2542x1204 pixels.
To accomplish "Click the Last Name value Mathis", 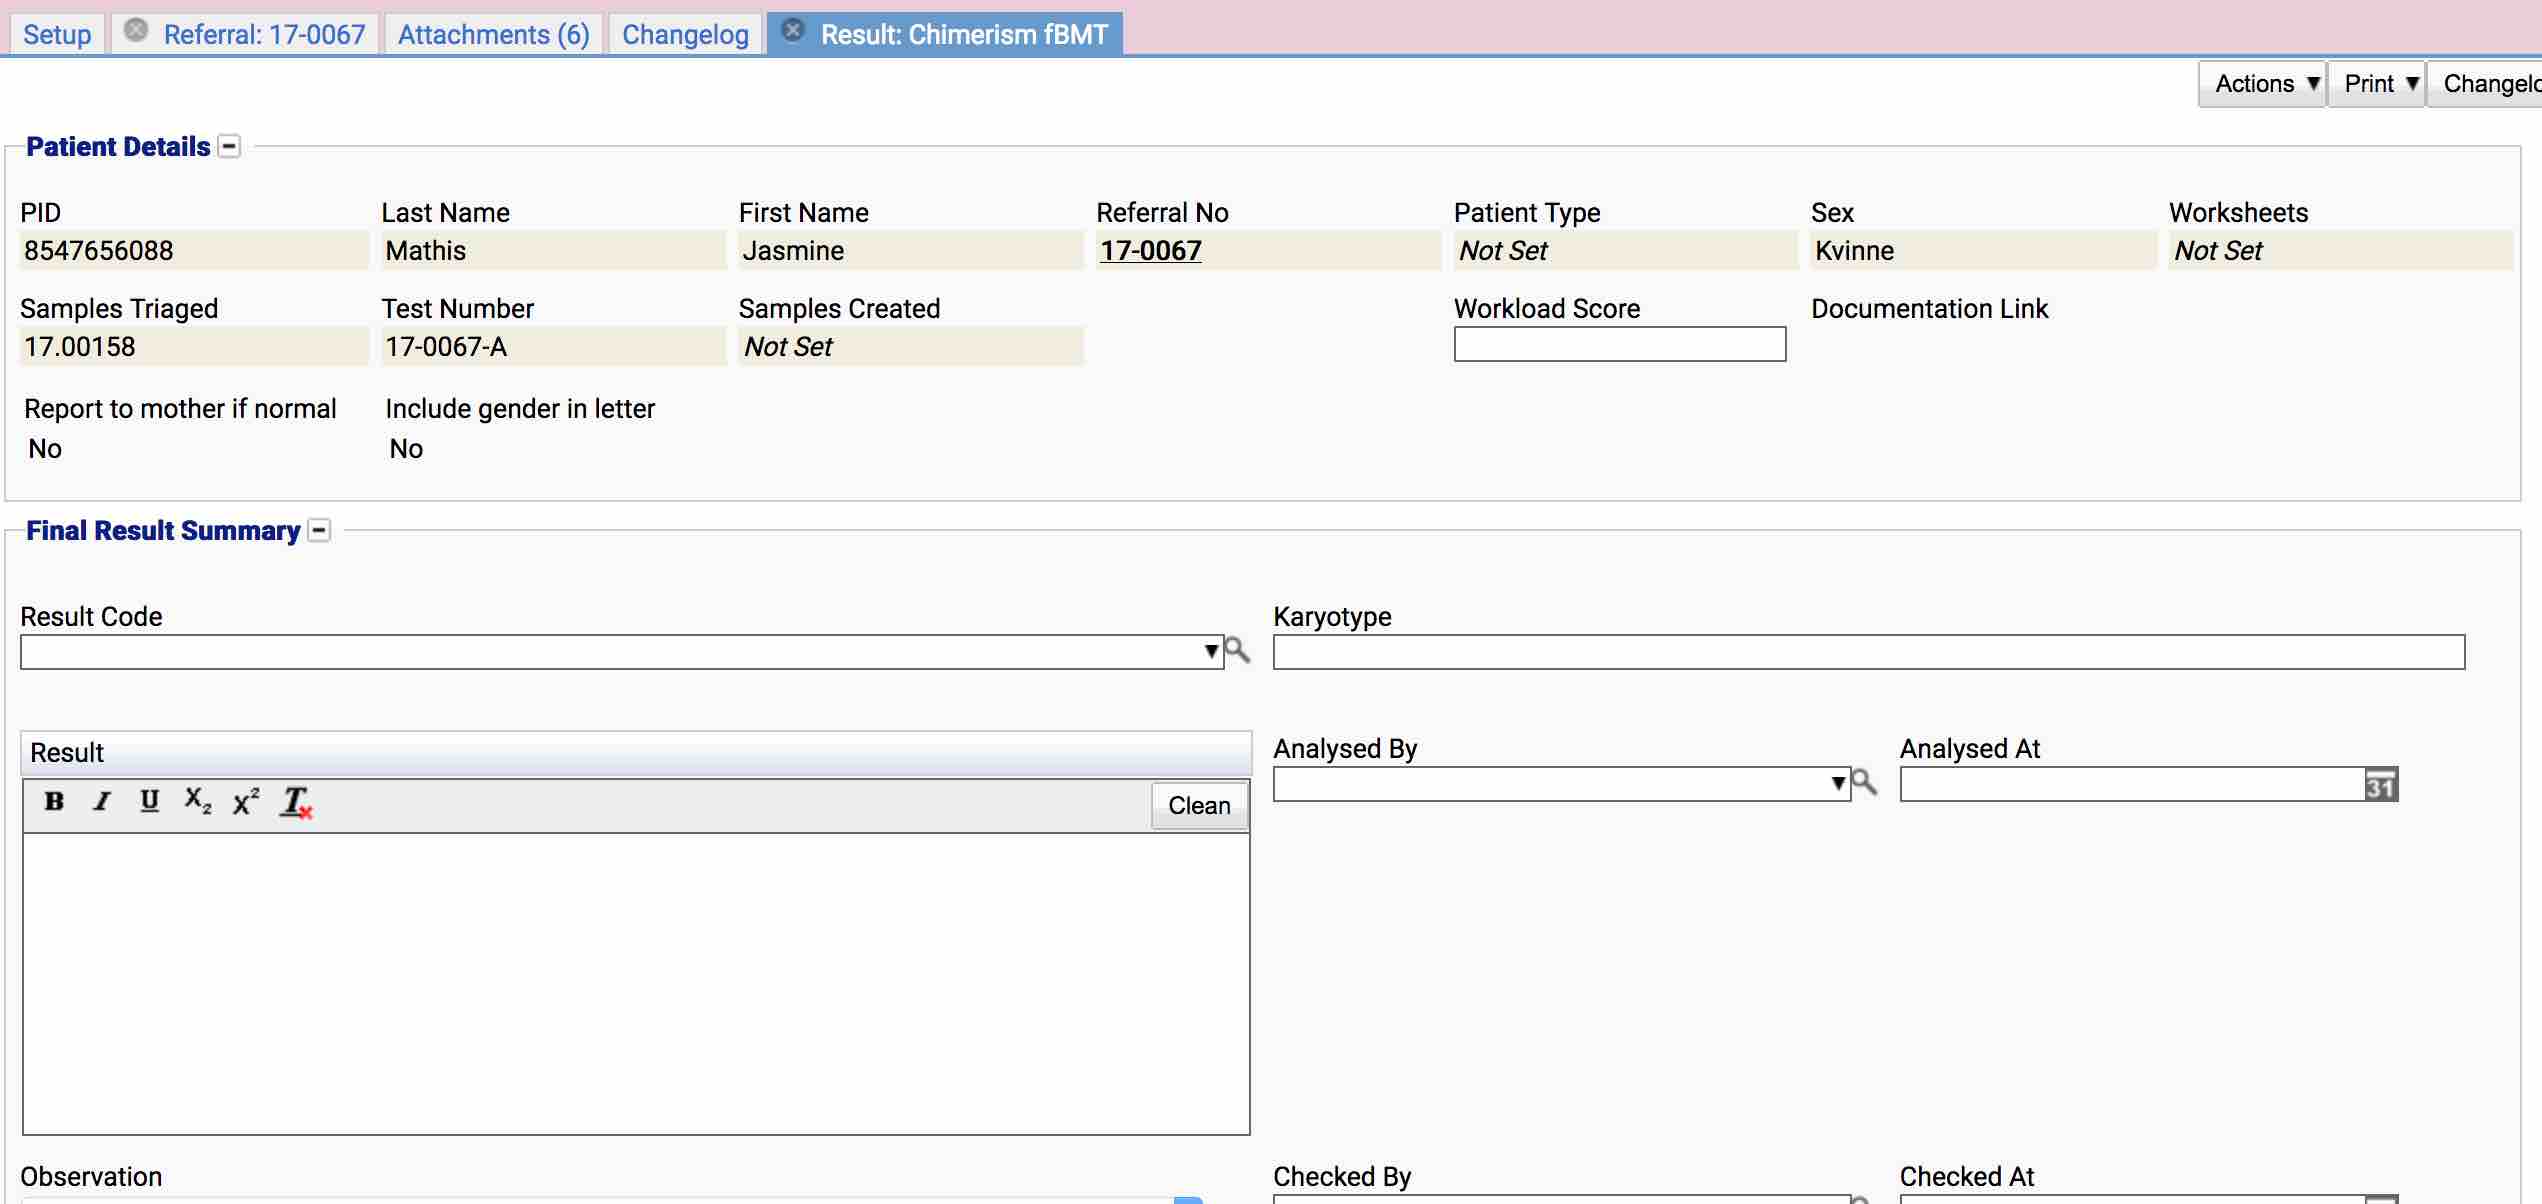I will pyautogui.click(x=425, y=251).
